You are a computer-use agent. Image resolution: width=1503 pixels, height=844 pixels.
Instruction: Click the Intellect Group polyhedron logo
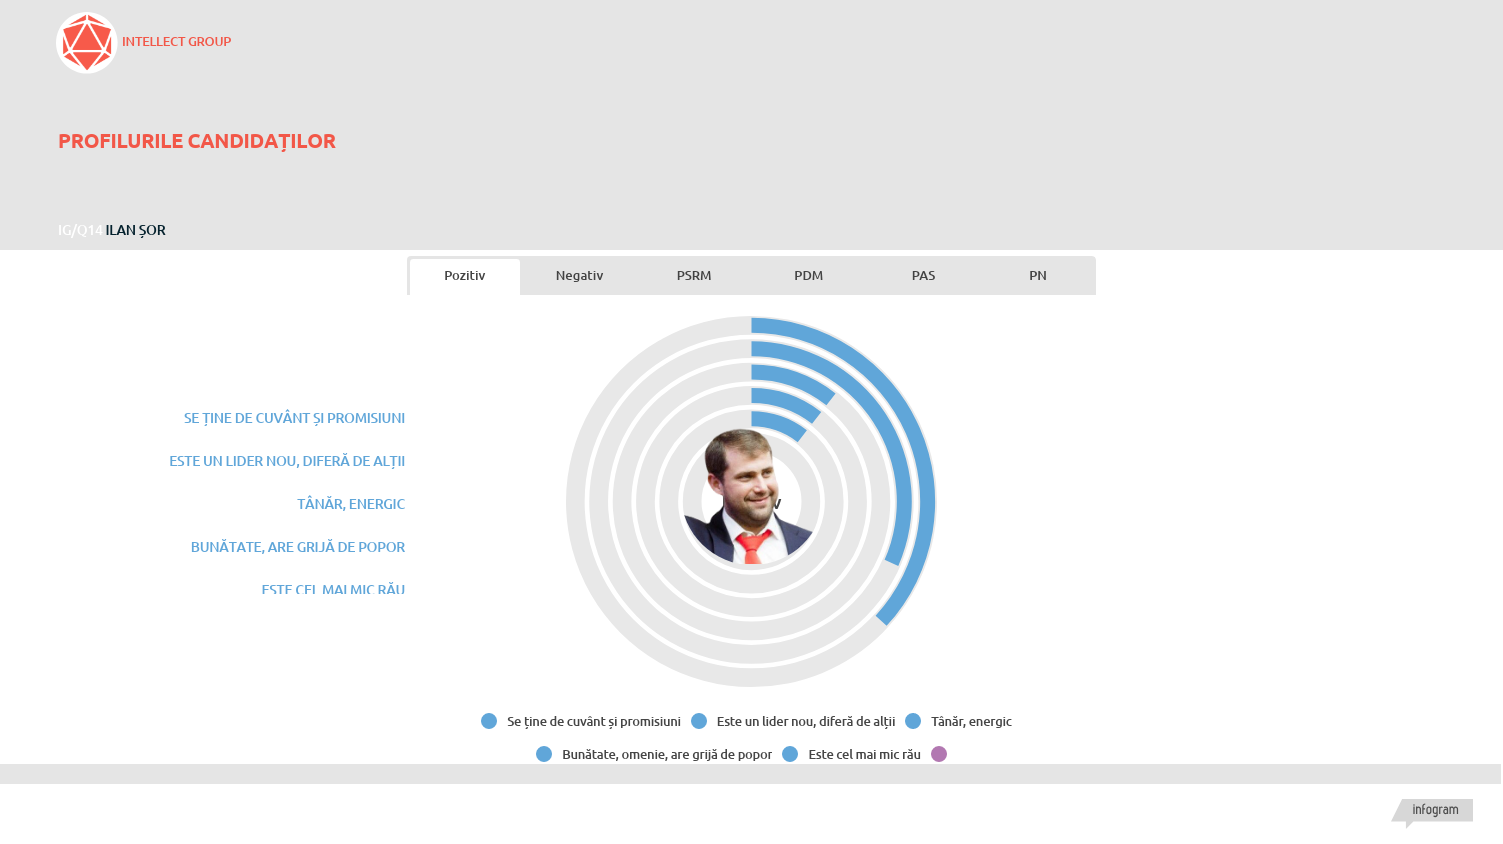tap(87, 43)
